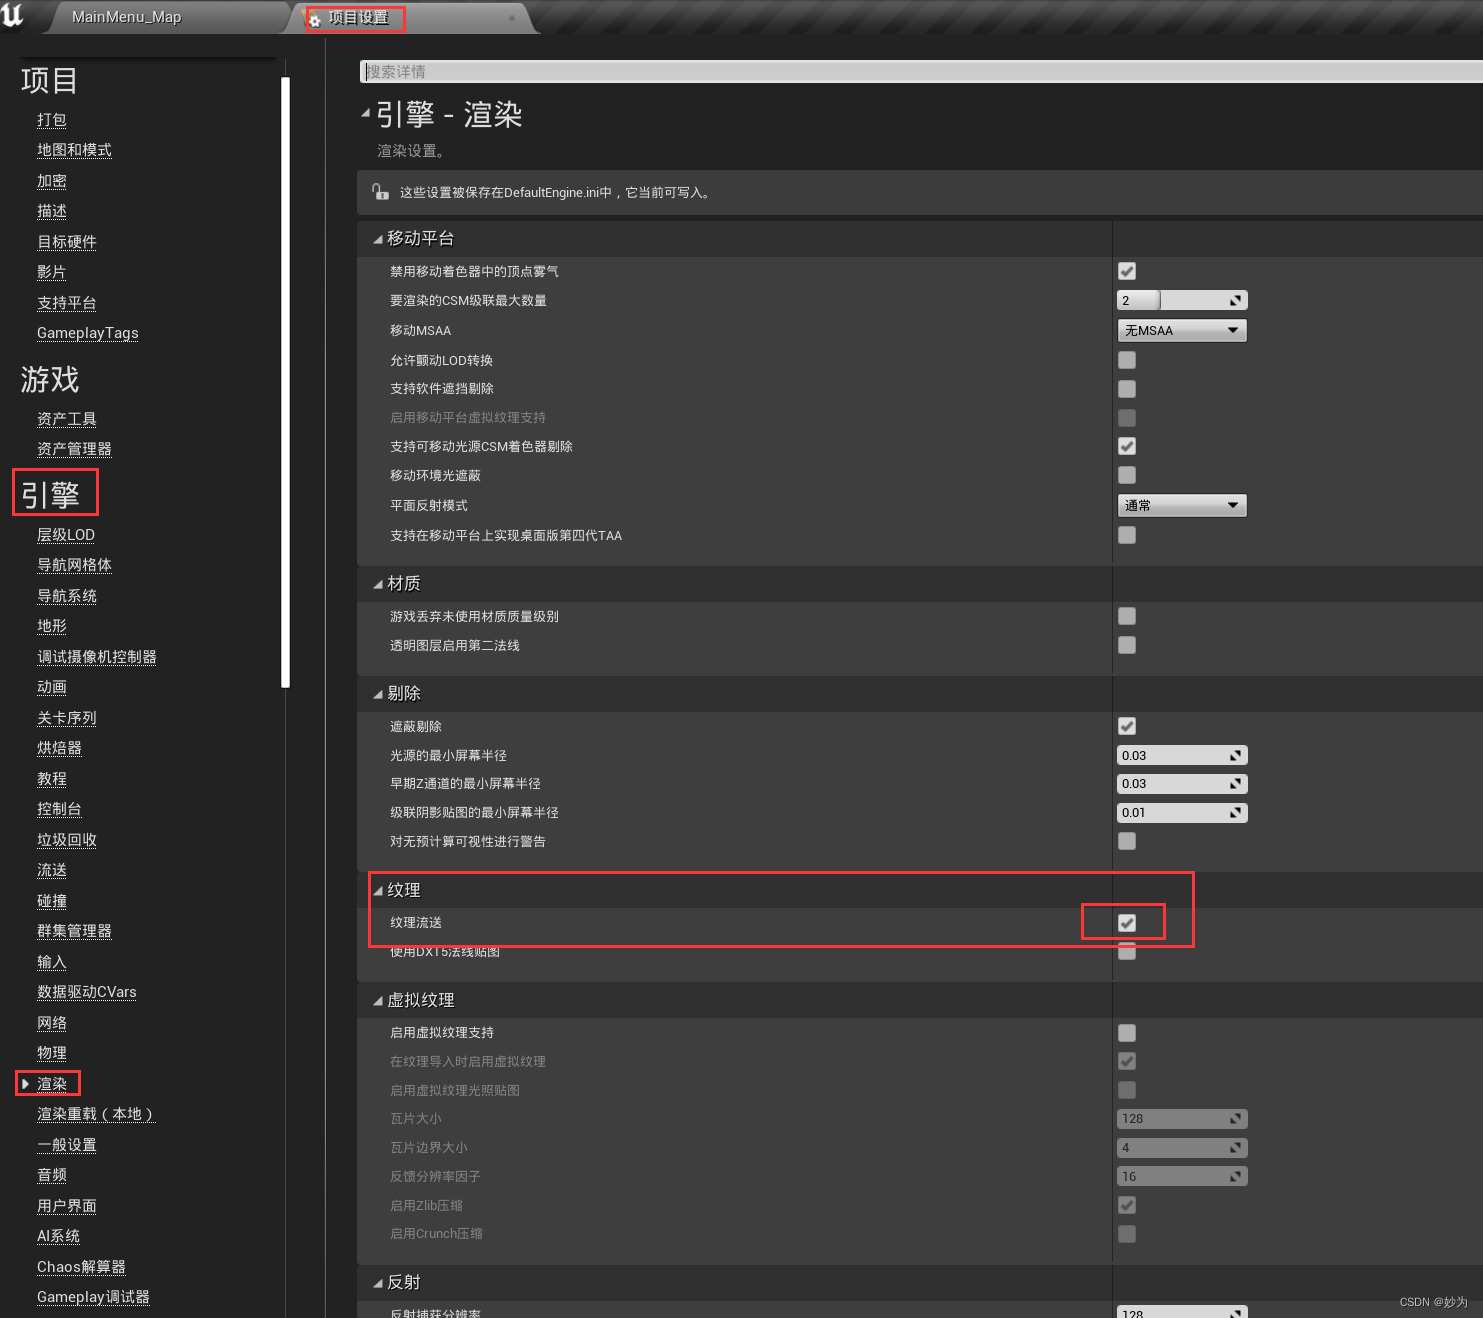
Task: Collapse the 纹理 section
Action: (378, 891)
